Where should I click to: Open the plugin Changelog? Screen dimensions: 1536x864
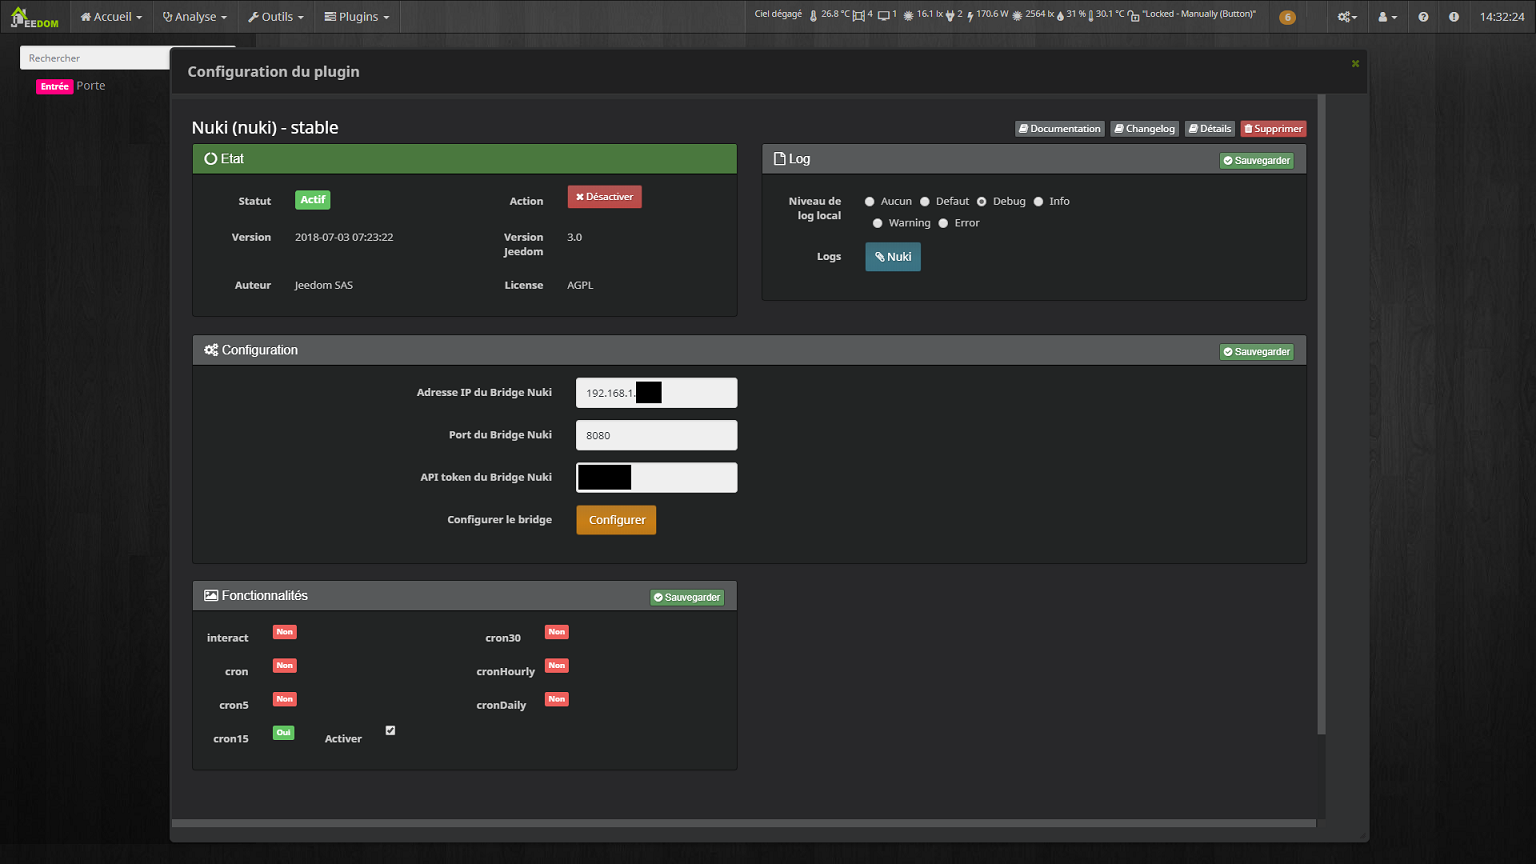click(1145, 128)
